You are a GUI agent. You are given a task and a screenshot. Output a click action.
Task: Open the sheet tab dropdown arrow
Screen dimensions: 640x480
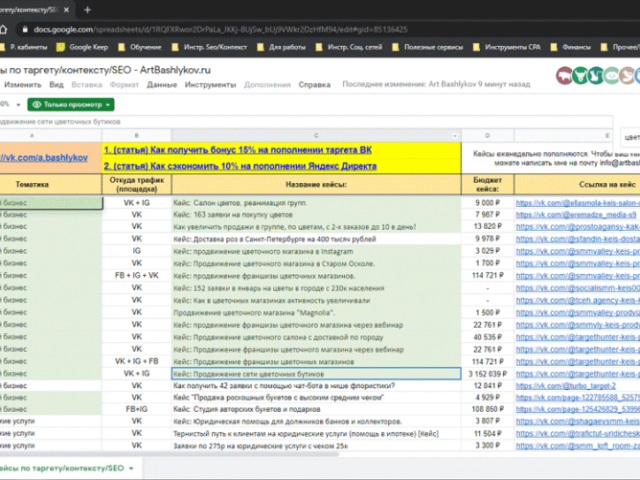[131, 468]
